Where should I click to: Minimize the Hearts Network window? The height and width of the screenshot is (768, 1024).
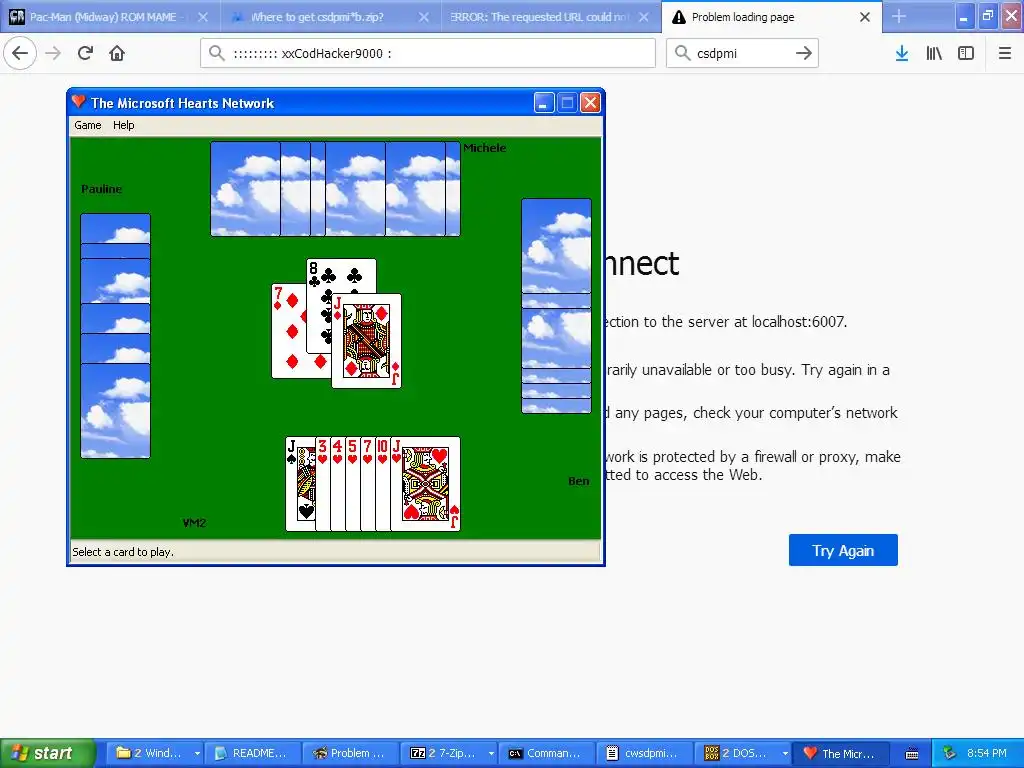[x=543, y=103]
